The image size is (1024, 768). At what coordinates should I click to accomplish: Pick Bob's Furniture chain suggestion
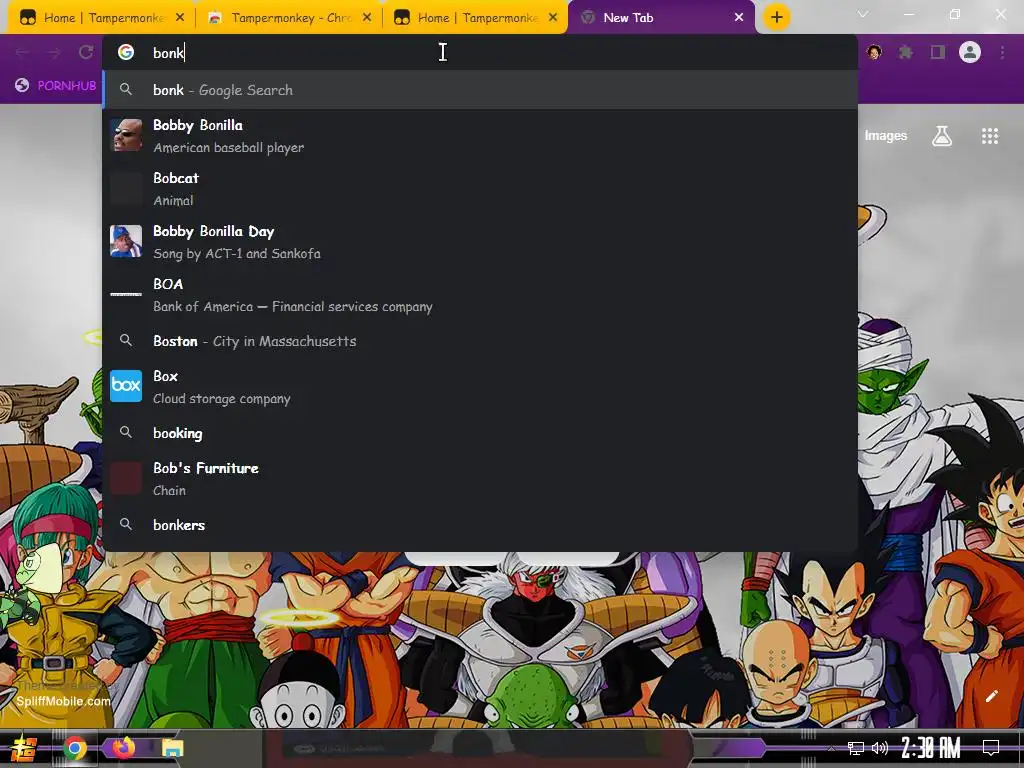click(480, 479)
